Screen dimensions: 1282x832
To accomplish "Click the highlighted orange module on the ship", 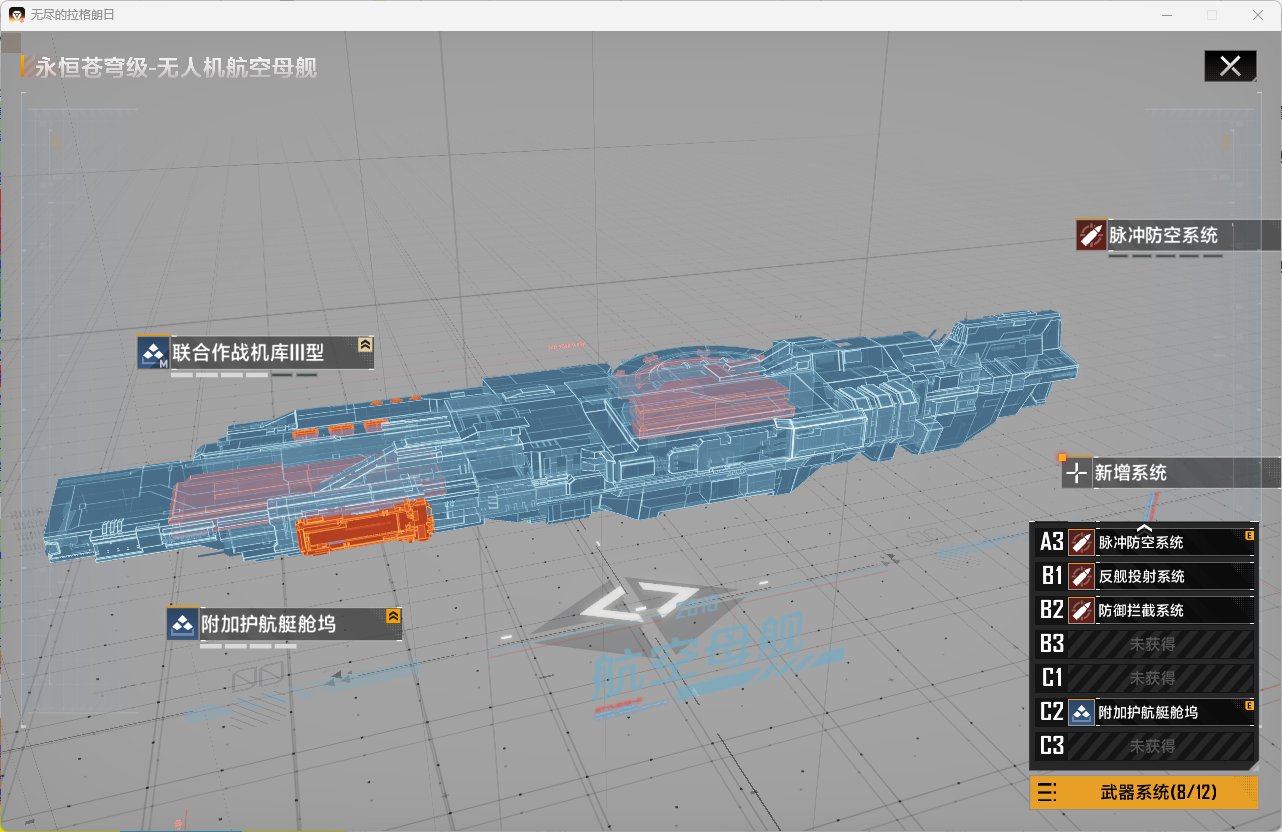I will 362,527.
